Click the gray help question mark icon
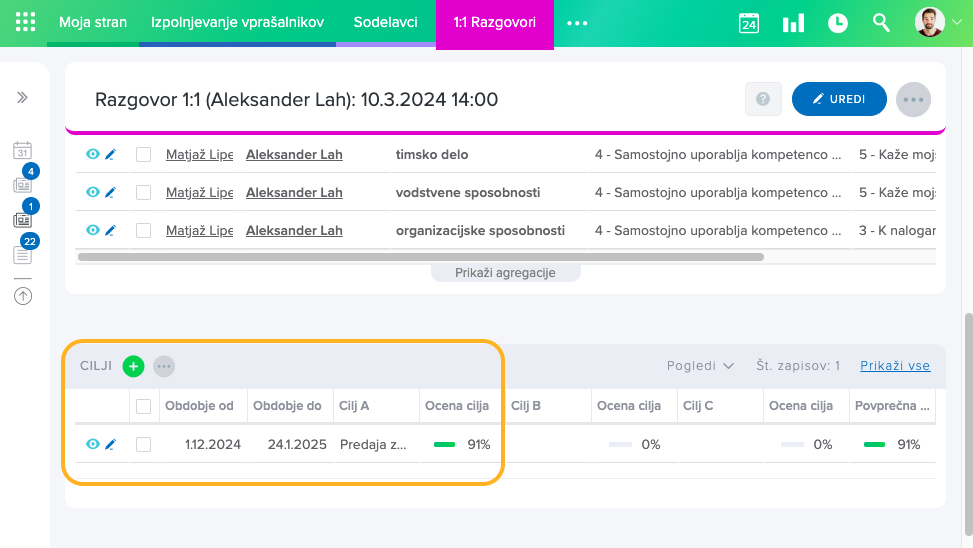The image size is (973, 548). tap(763, 99)
